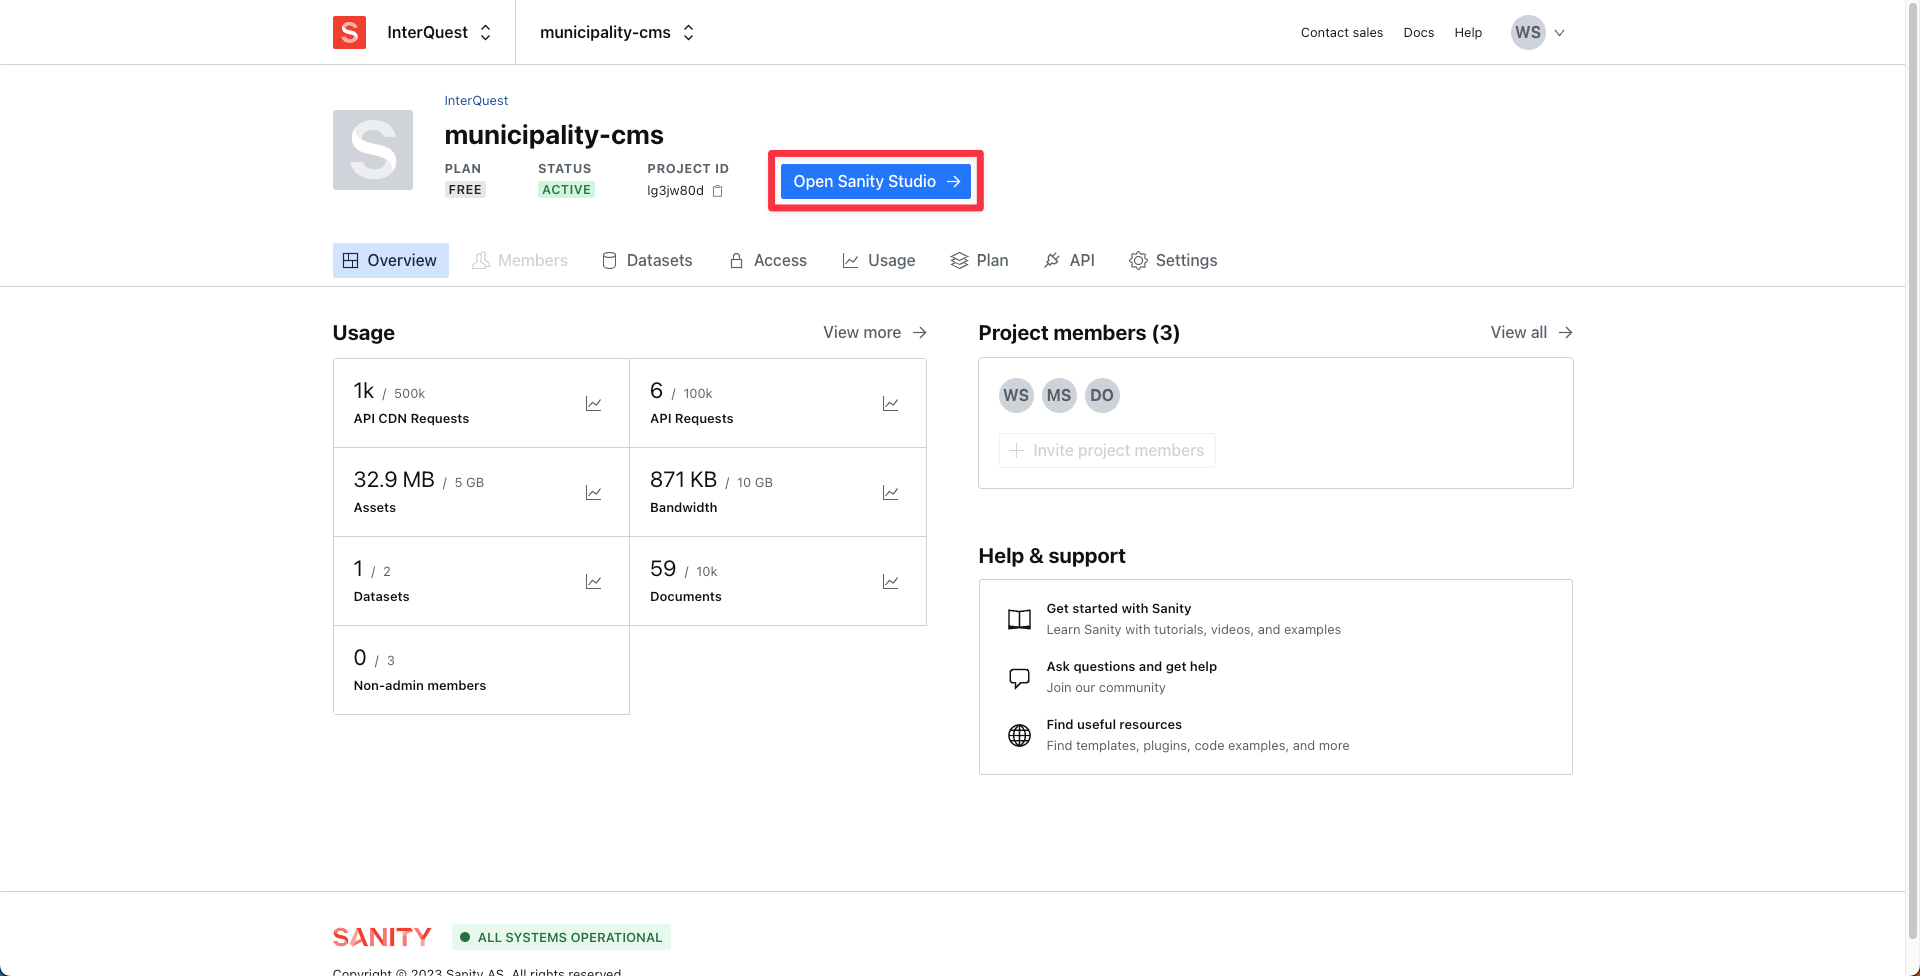Image resolution: width=1920 pixels, height=976 pixels.
Task: Click View all project members link
Action: click(x=1530, y=332)
